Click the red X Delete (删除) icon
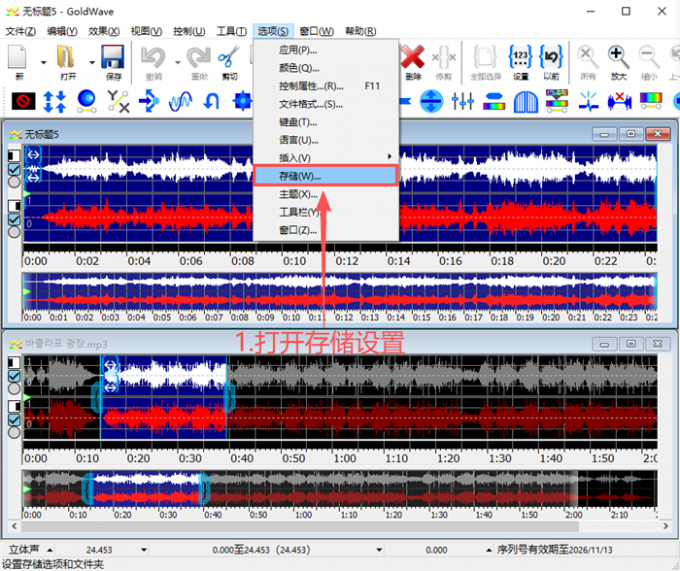 click(x=413, y=58)
